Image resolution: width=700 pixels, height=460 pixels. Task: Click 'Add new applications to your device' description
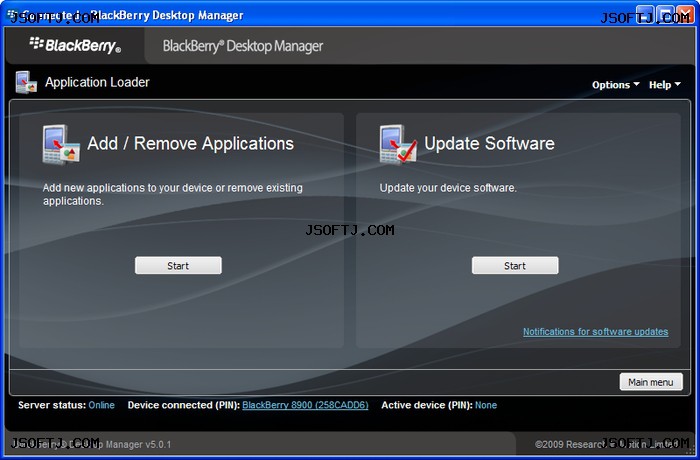coord(172,194)
